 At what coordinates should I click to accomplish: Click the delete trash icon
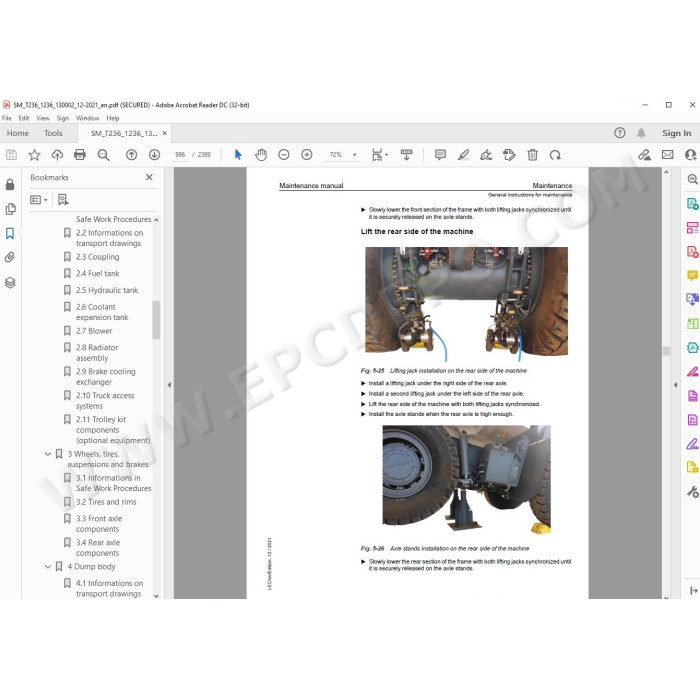(x=533, y=155)
